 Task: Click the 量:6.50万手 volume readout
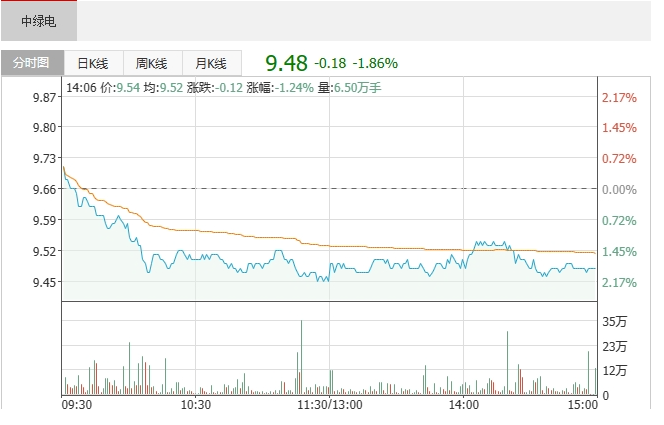click(349, 88)
